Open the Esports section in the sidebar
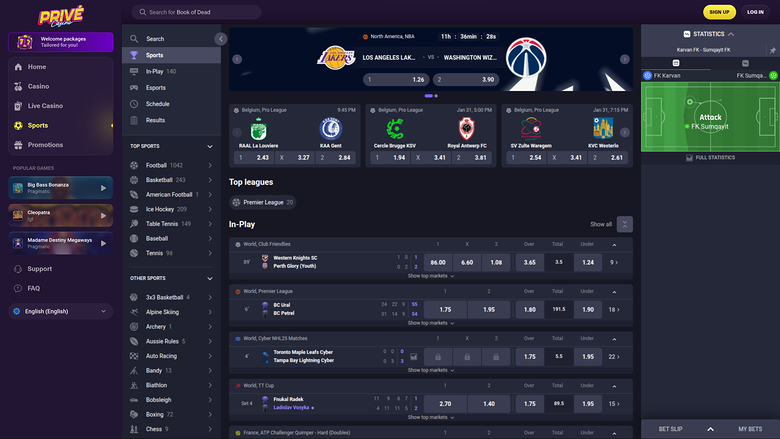The image size is (780, 439). tap(156, 87)
